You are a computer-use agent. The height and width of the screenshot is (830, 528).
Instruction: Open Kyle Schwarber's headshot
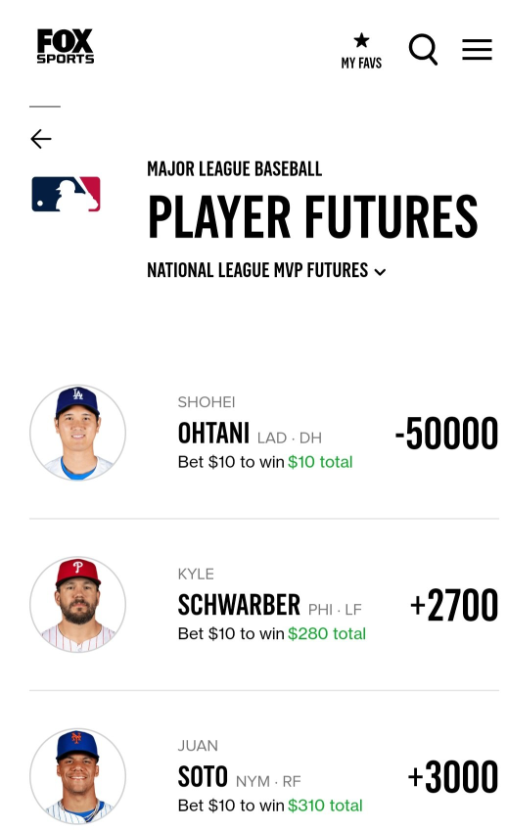point(78,604)
